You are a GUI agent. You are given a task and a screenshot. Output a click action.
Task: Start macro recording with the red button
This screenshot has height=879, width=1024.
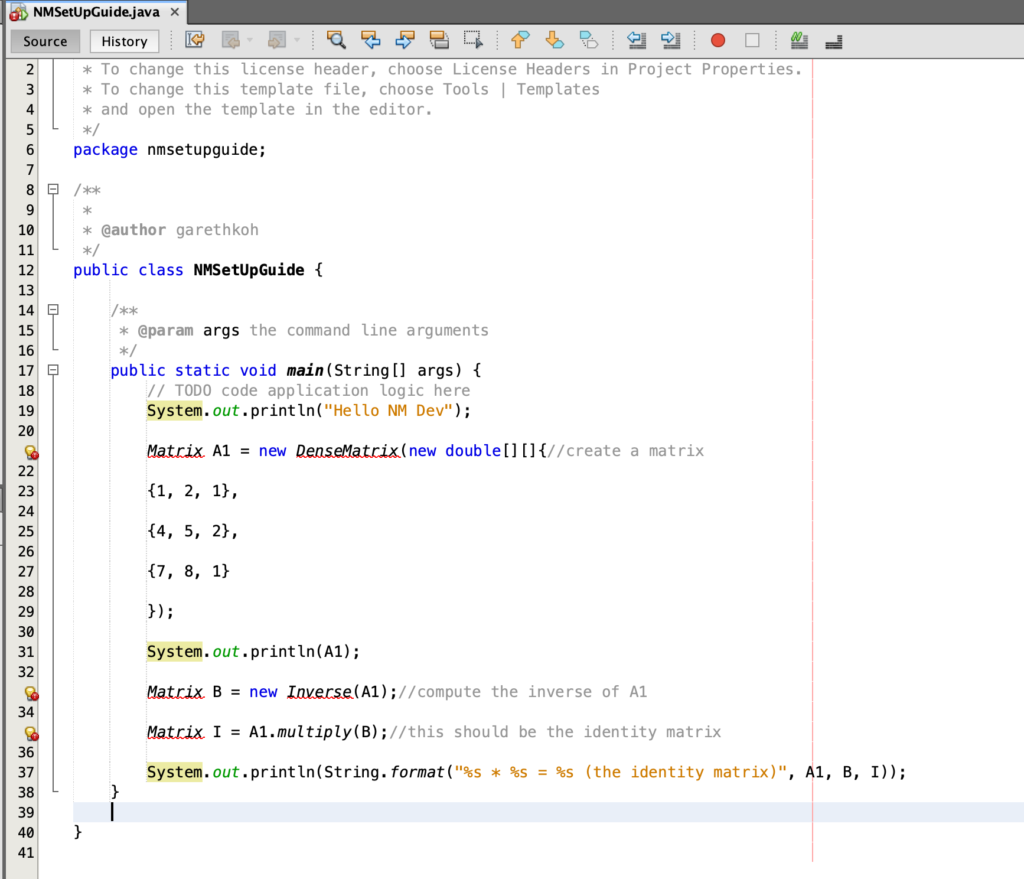coord(718,40)
